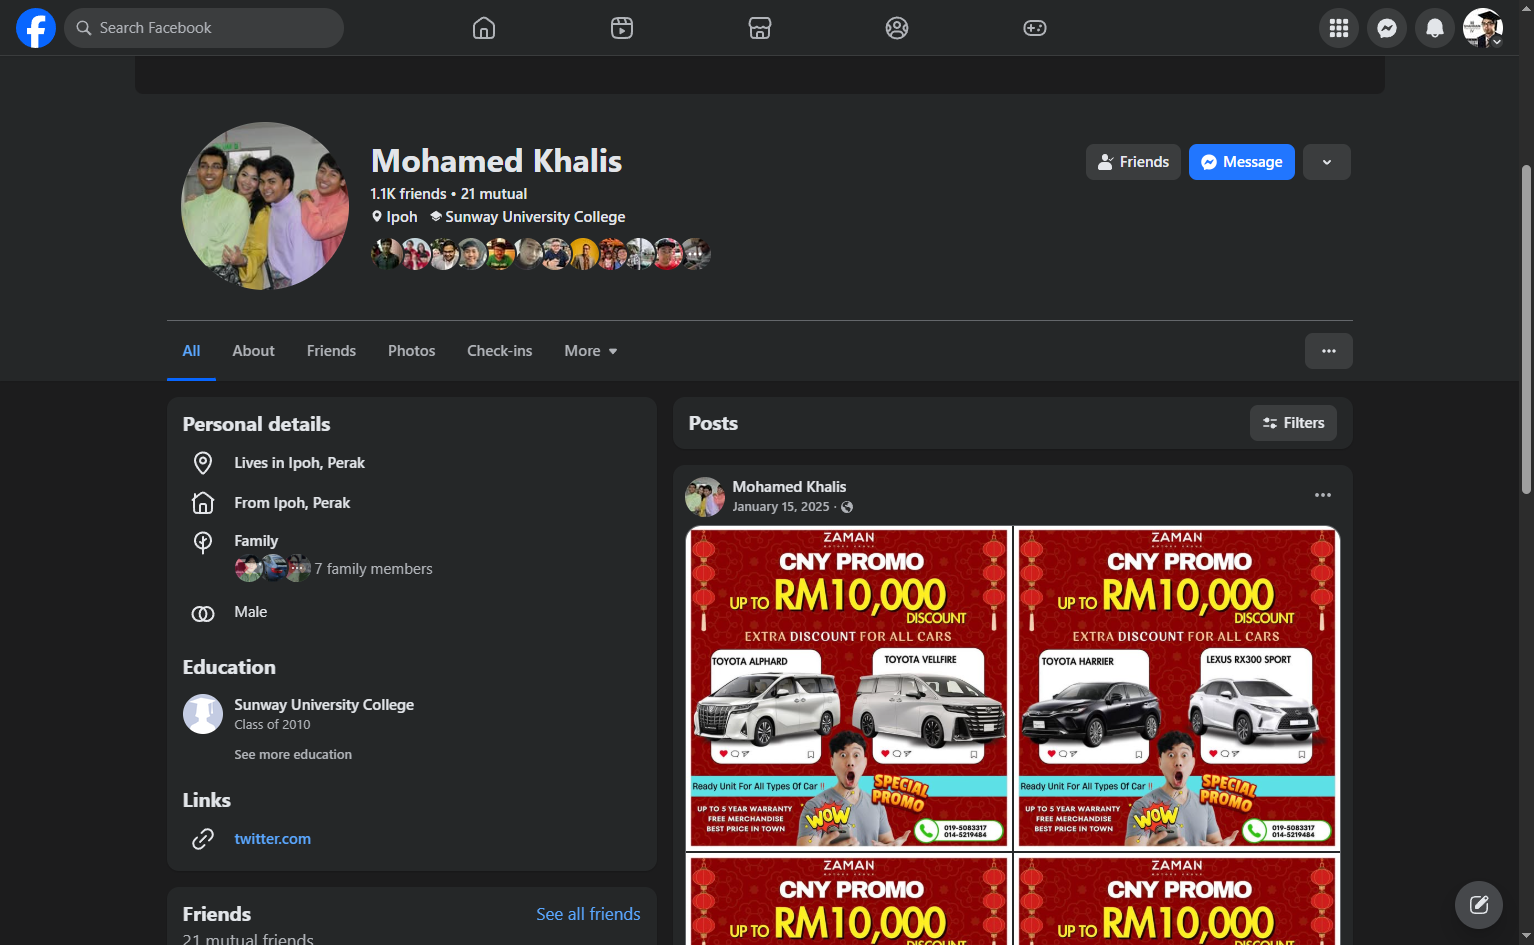Open the Messenger icon in top bar
Screen dimensions: 1534x945
(1387, 28)
